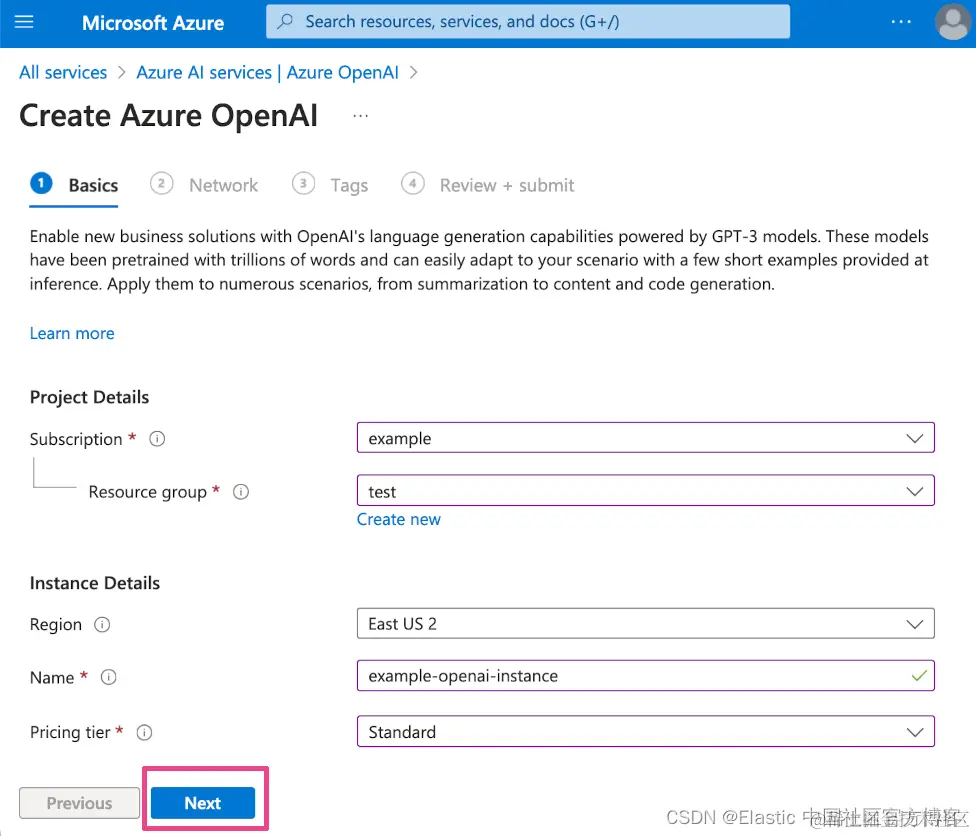Open the Review + submit tab
The width and height of the screenshot is (976, 836).
point(507,185)
